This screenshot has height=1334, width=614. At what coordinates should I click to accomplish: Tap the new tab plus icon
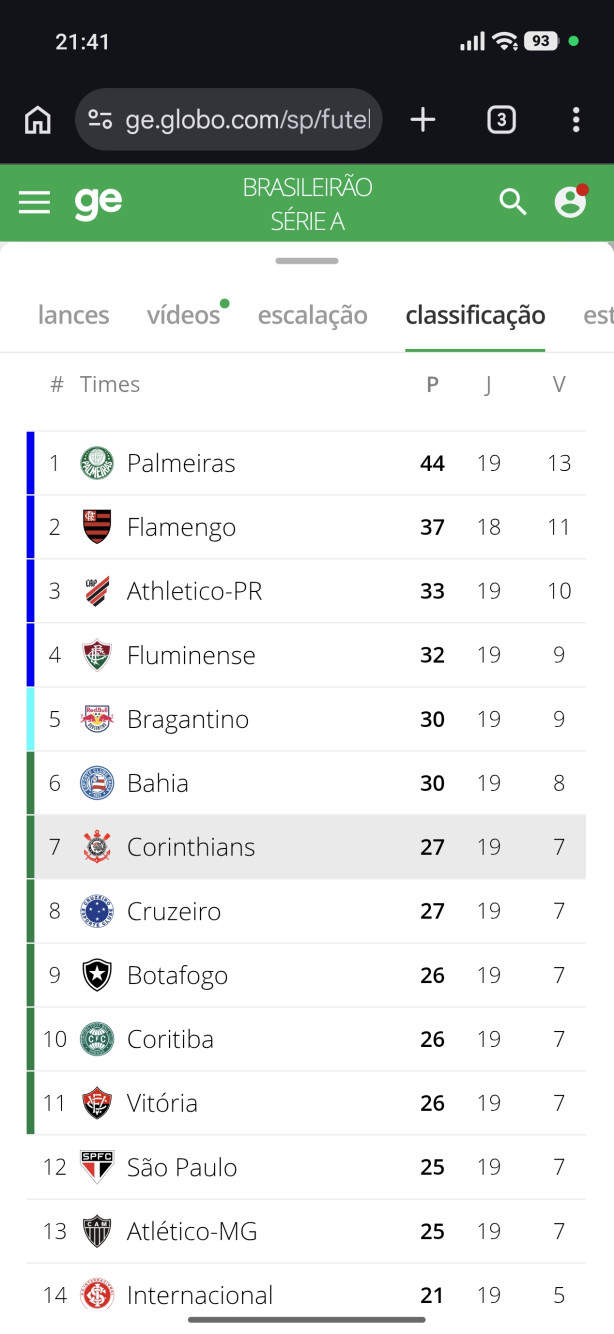[423, 120]
